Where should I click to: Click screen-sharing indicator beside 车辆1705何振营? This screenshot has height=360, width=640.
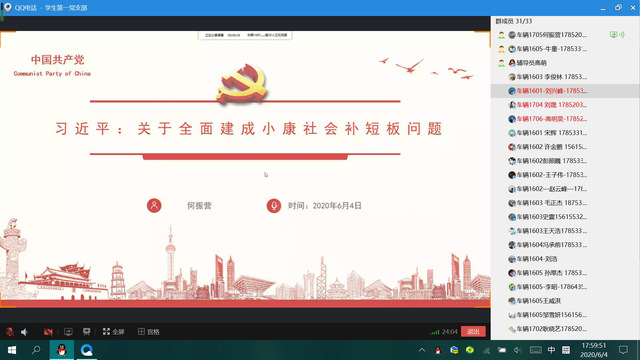point(613,35)
